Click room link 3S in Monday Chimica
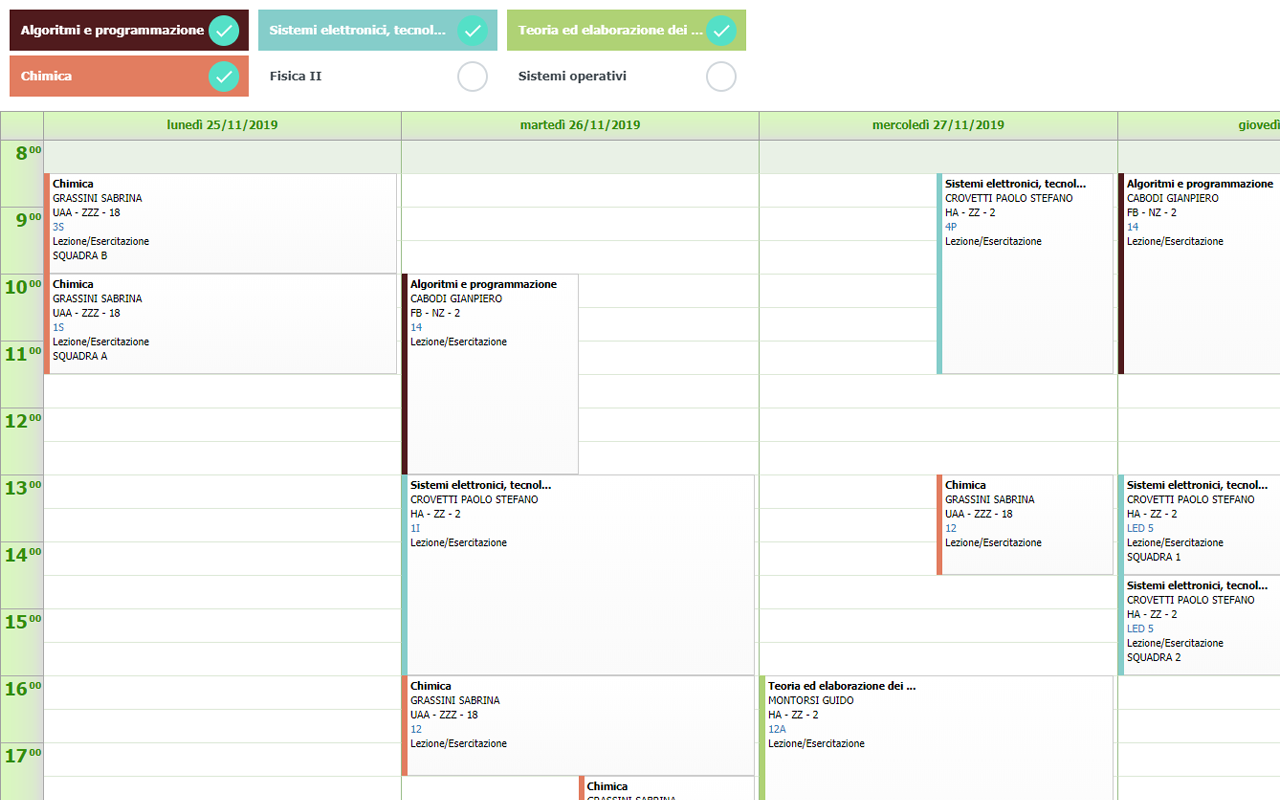The image size is (1280, 800). coord(58,227)
